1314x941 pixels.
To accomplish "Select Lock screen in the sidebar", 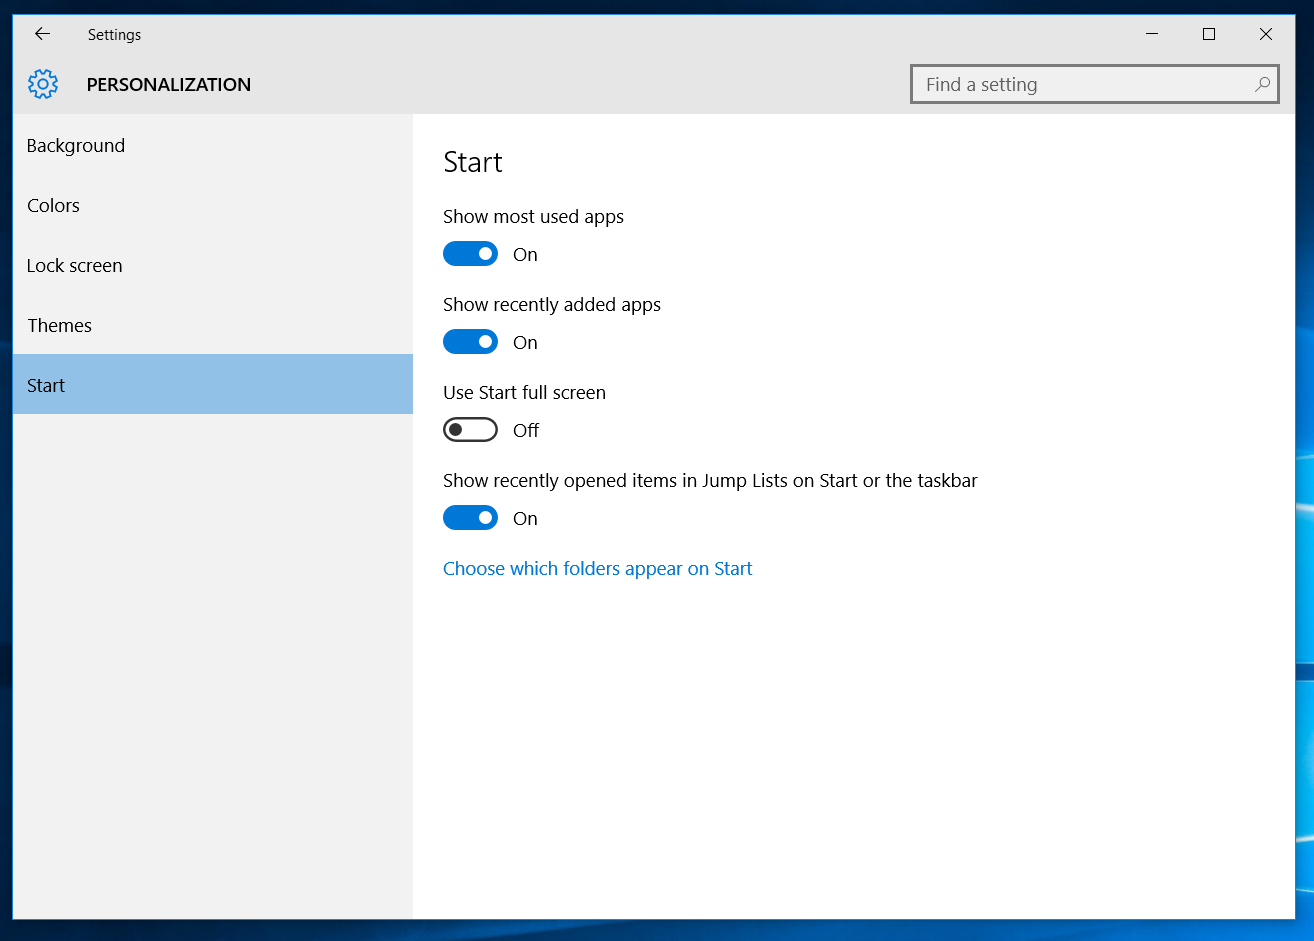I will click(x=75, y=266).
